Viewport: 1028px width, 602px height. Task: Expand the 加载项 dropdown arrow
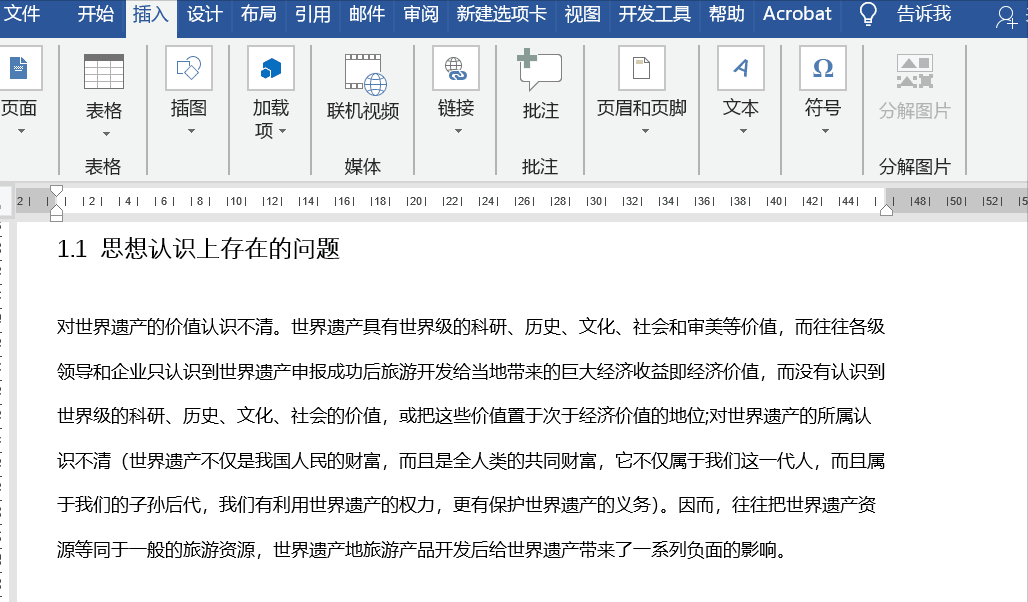click(x=283, y=131)
